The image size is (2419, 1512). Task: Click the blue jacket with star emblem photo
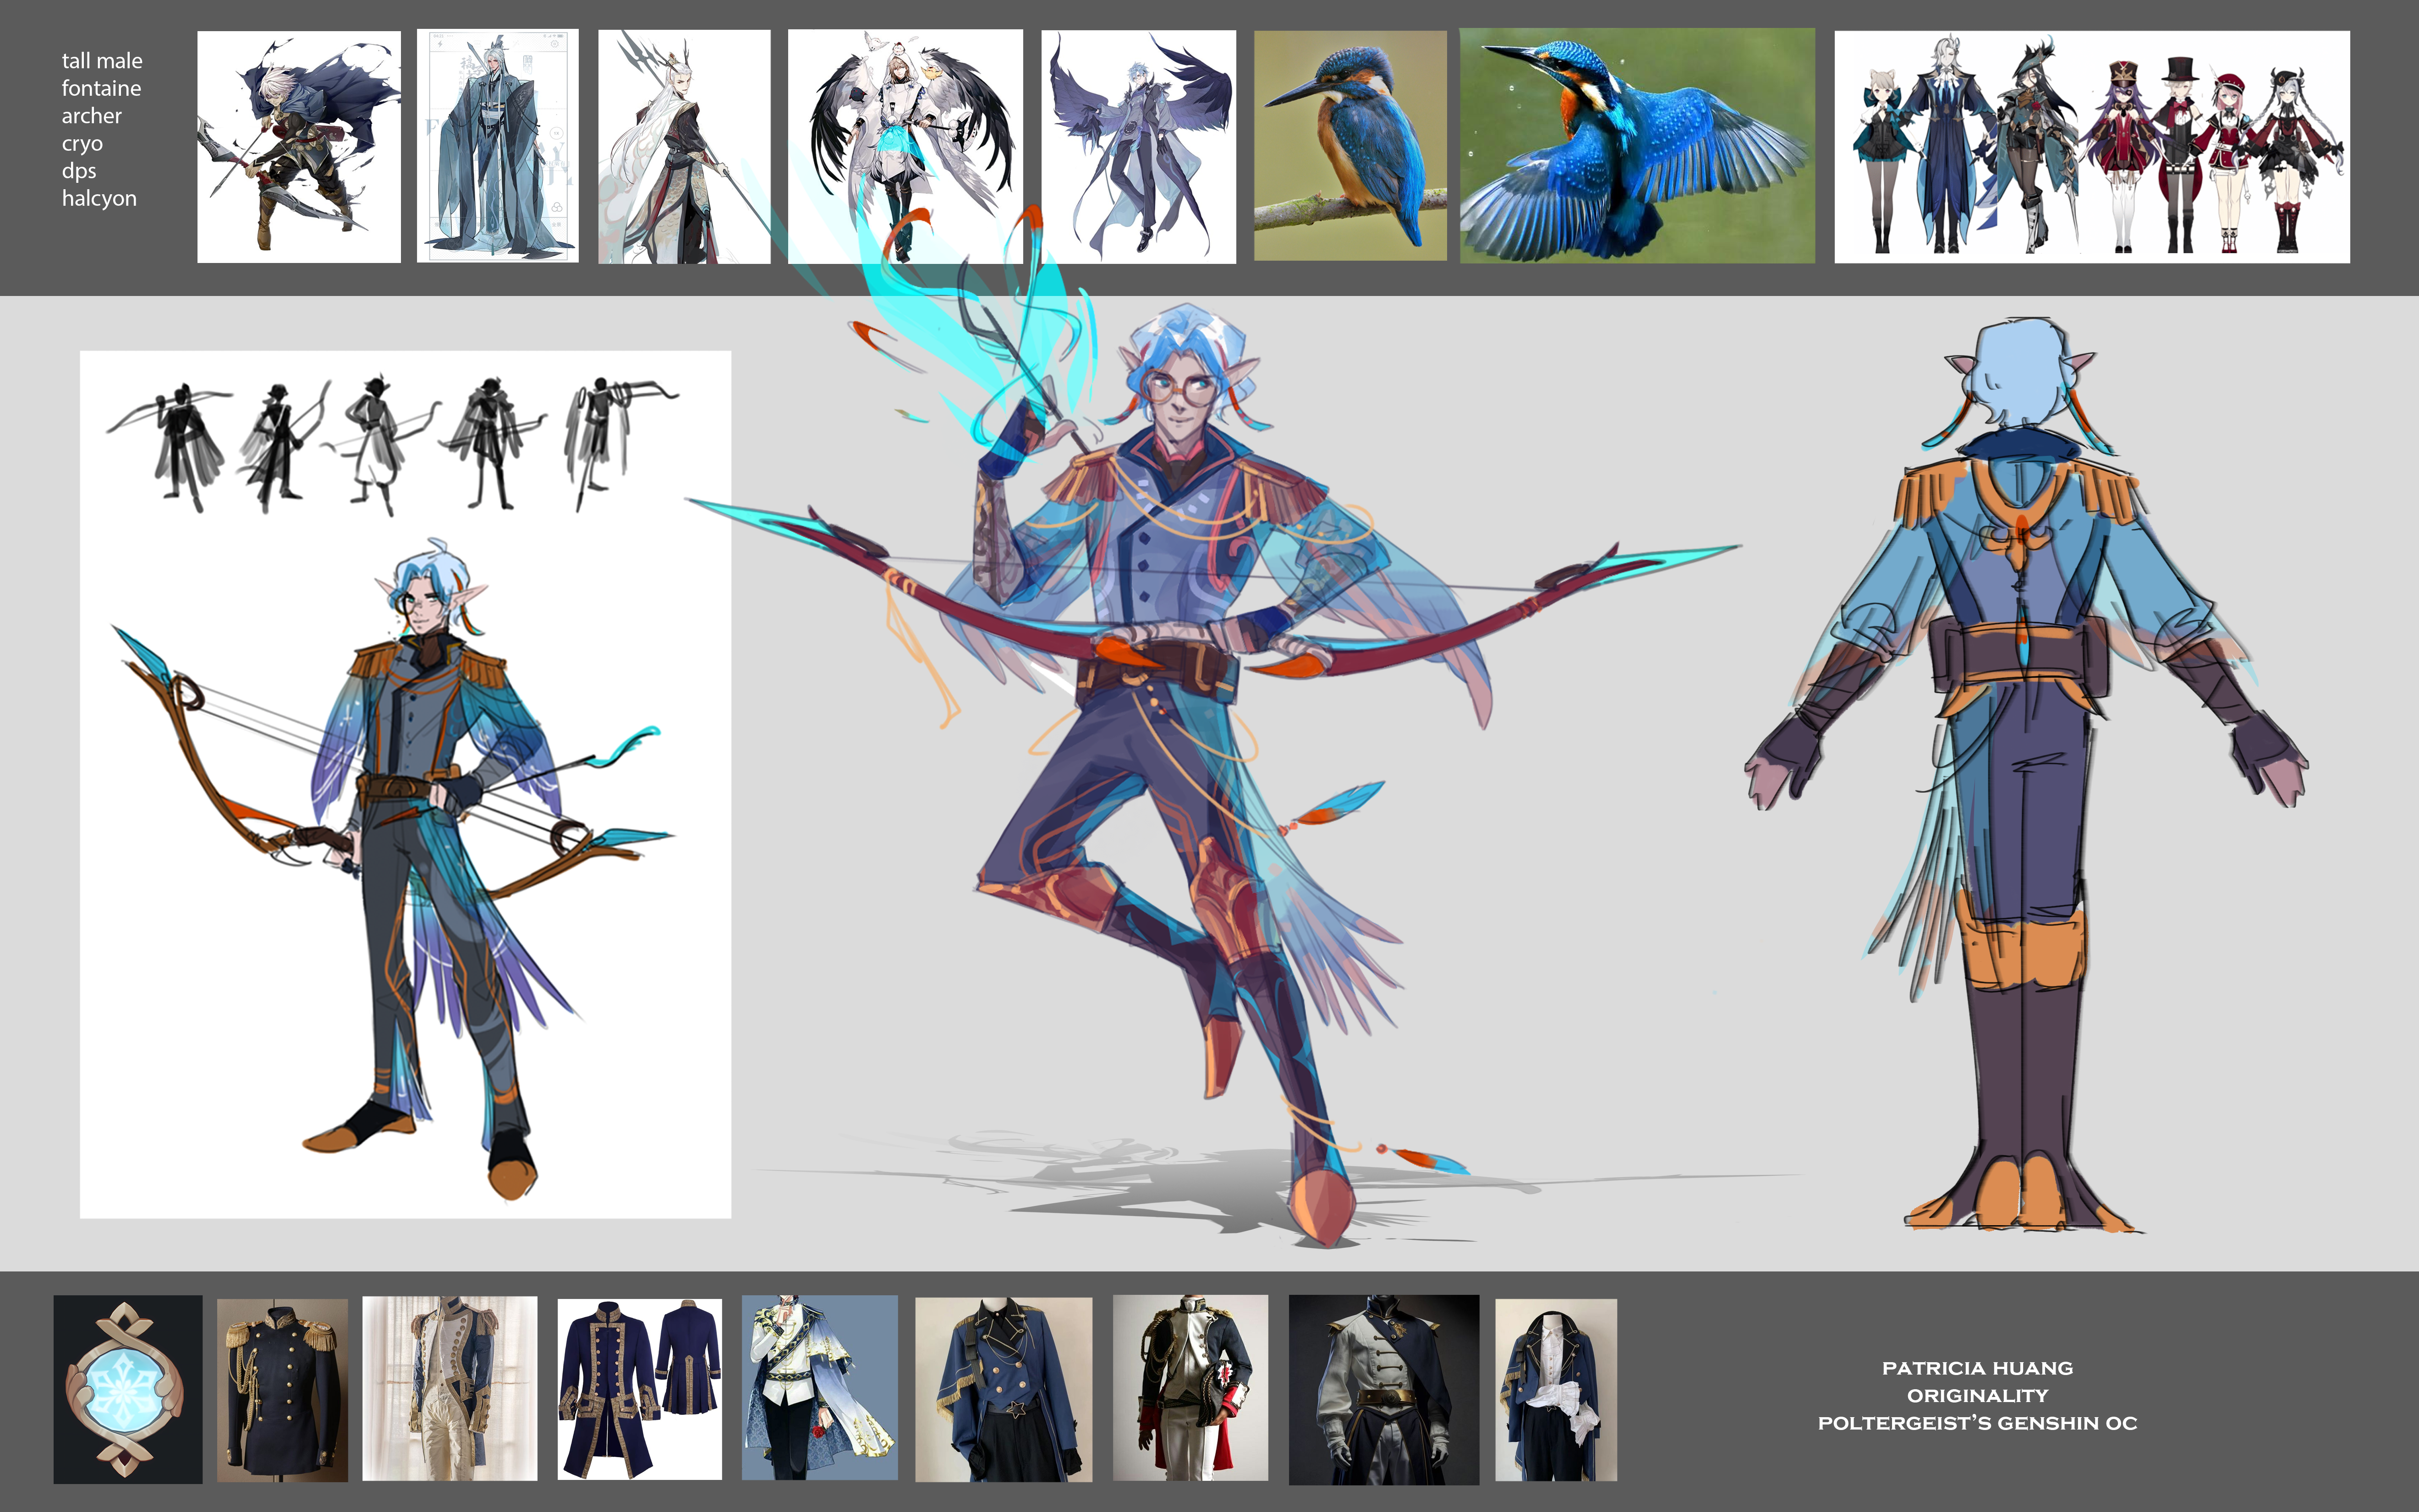1003,1389
